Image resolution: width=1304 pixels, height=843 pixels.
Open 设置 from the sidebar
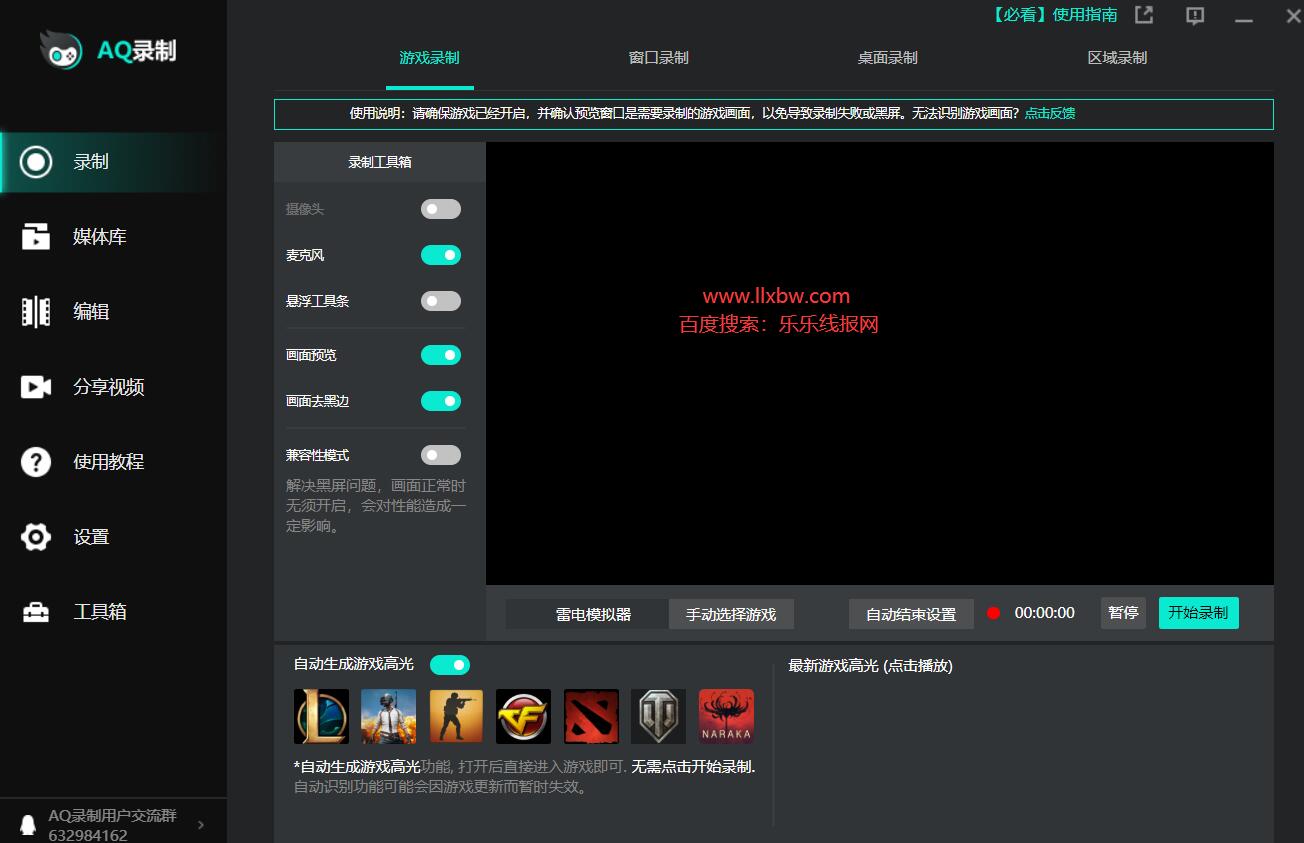[90, 536]
